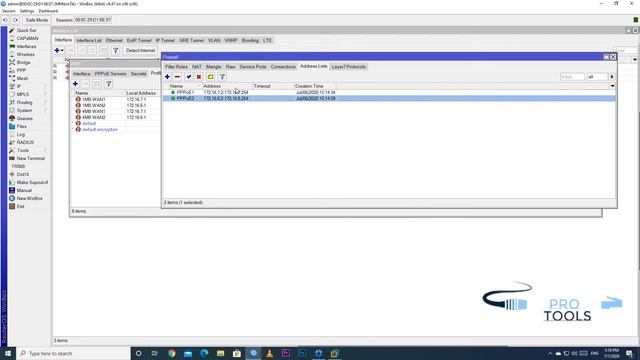Add a new firewall address list entry
The image size is (640, 360).
(167, 77)
